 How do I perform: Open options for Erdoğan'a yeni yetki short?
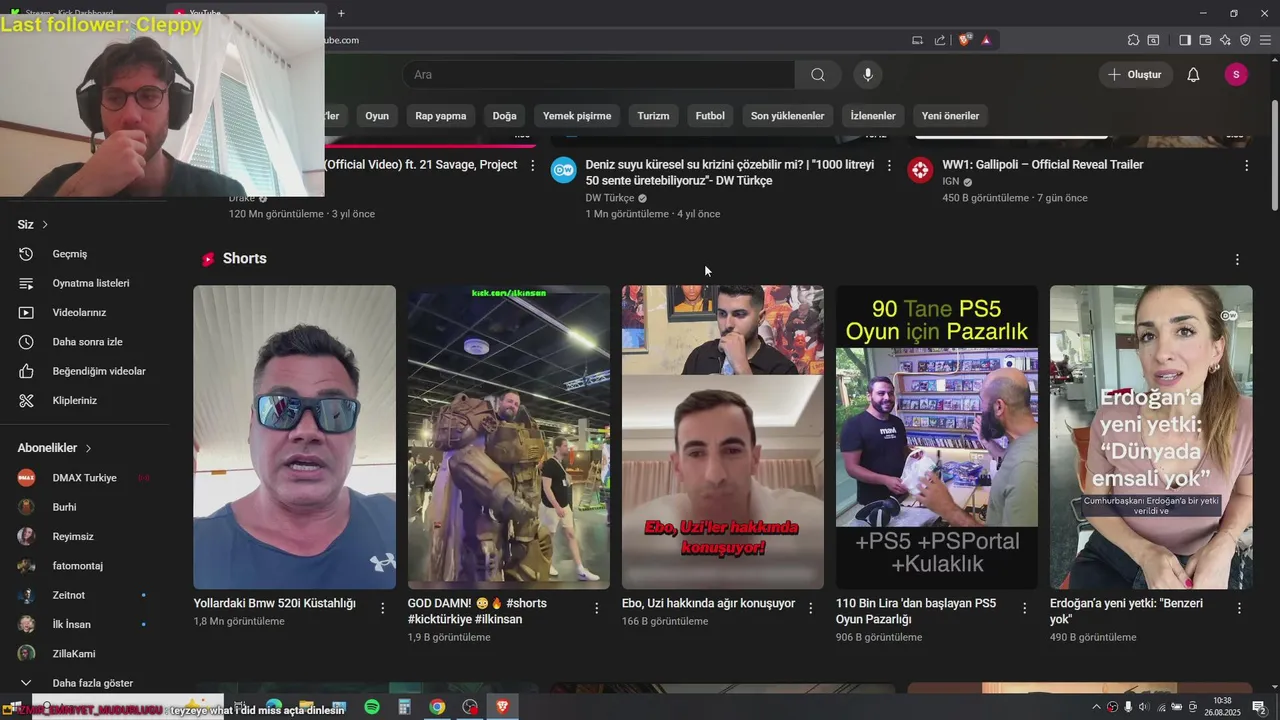1239,608
